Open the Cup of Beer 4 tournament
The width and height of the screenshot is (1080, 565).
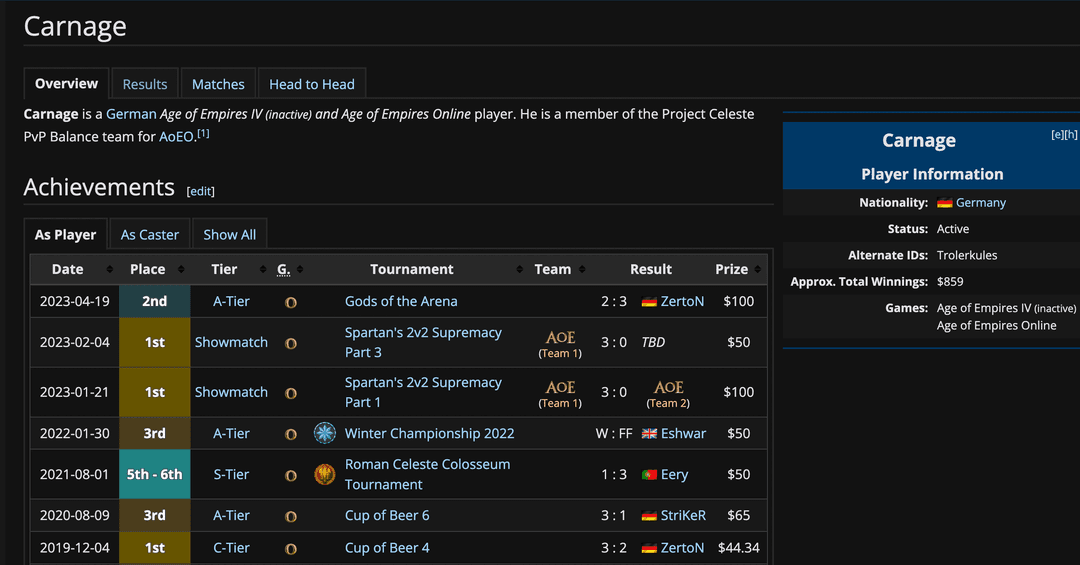click(x=386, y=548)
